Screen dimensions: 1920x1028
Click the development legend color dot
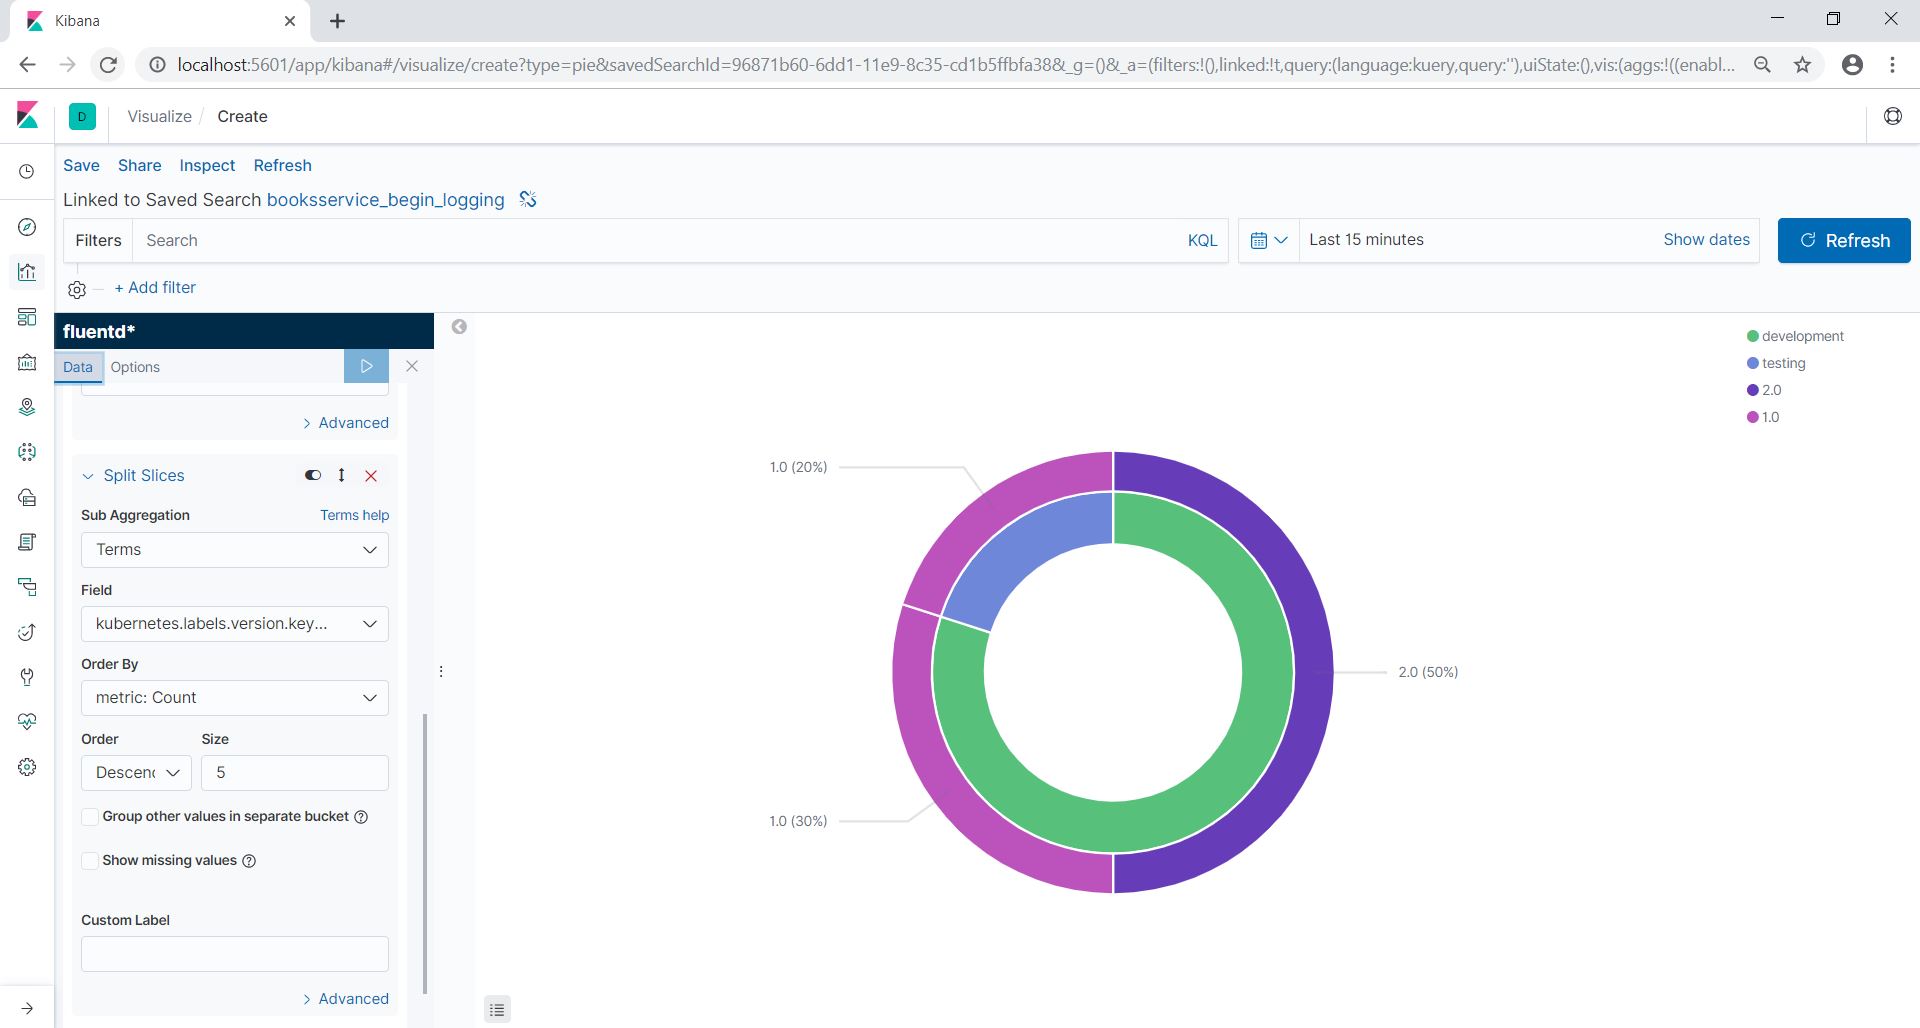point(1752,336)
